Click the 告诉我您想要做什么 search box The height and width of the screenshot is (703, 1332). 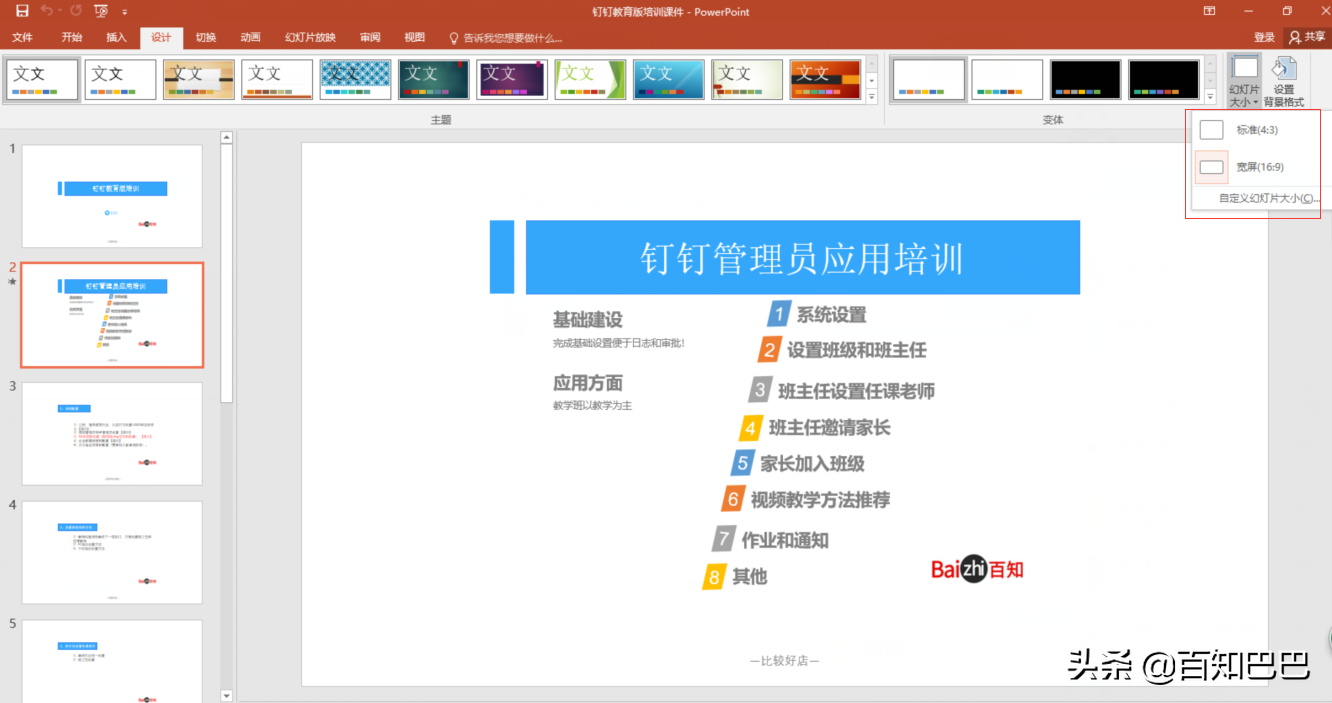point(506,38)
